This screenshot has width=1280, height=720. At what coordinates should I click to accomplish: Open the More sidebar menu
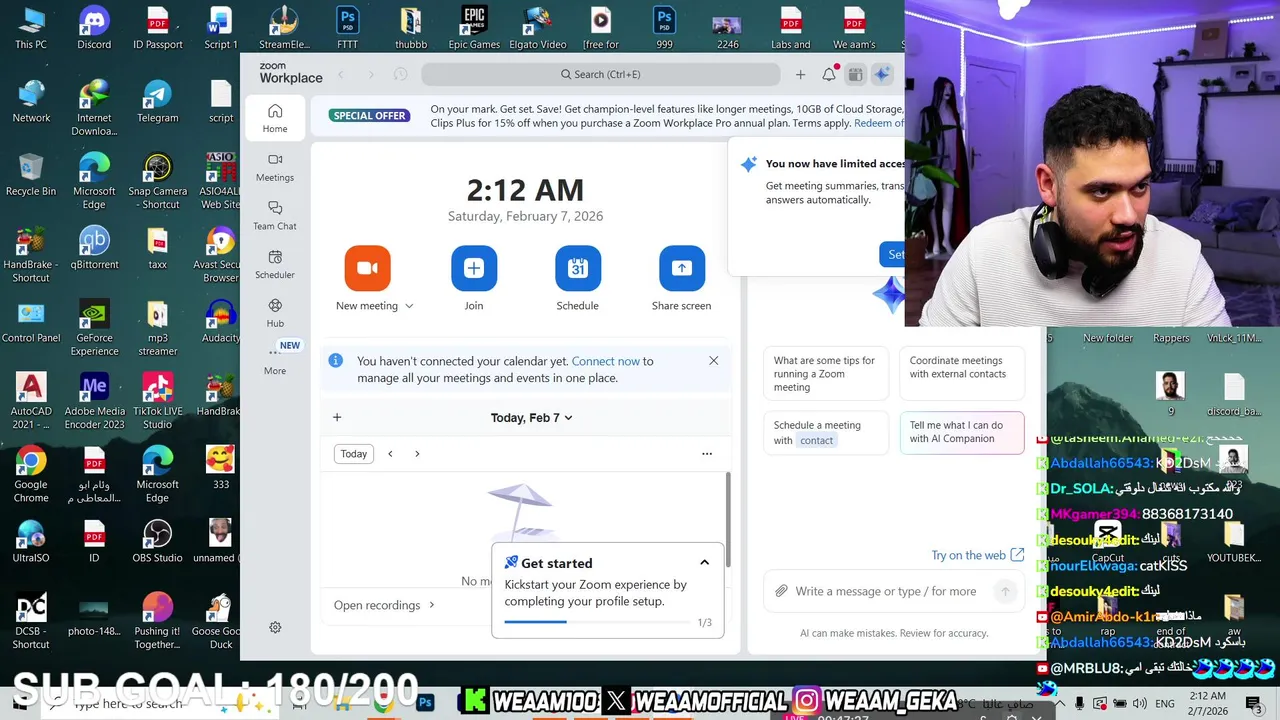pyautogui.click(x=275, y=361)
